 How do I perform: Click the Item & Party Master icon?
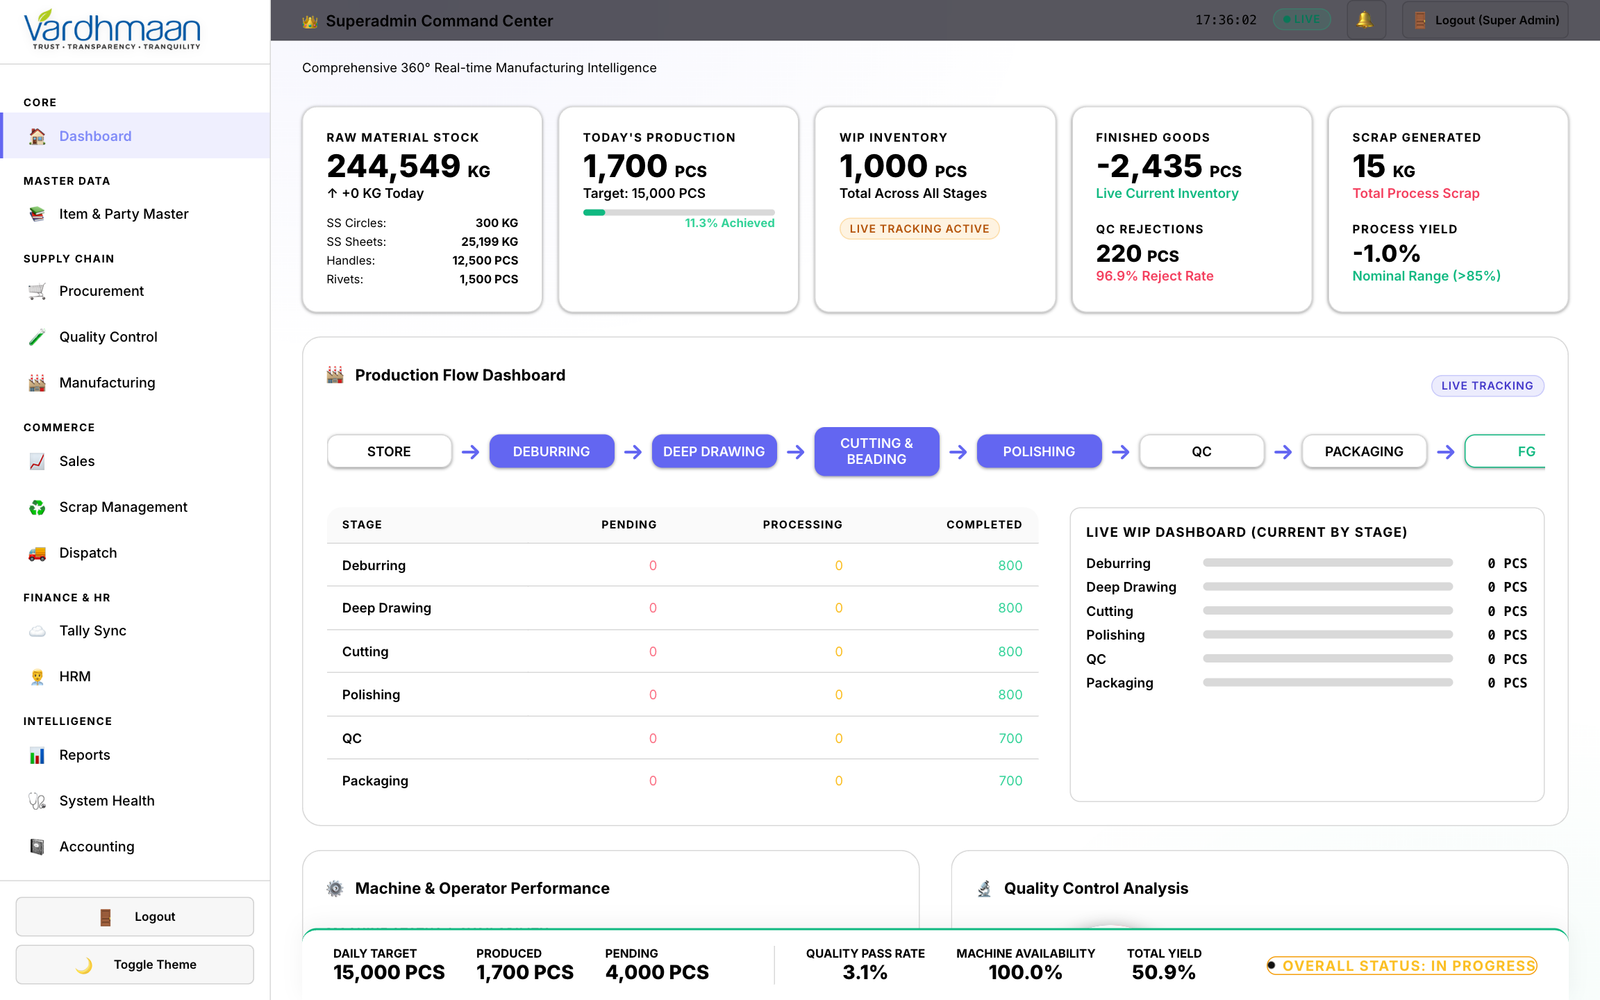(37, 214)
